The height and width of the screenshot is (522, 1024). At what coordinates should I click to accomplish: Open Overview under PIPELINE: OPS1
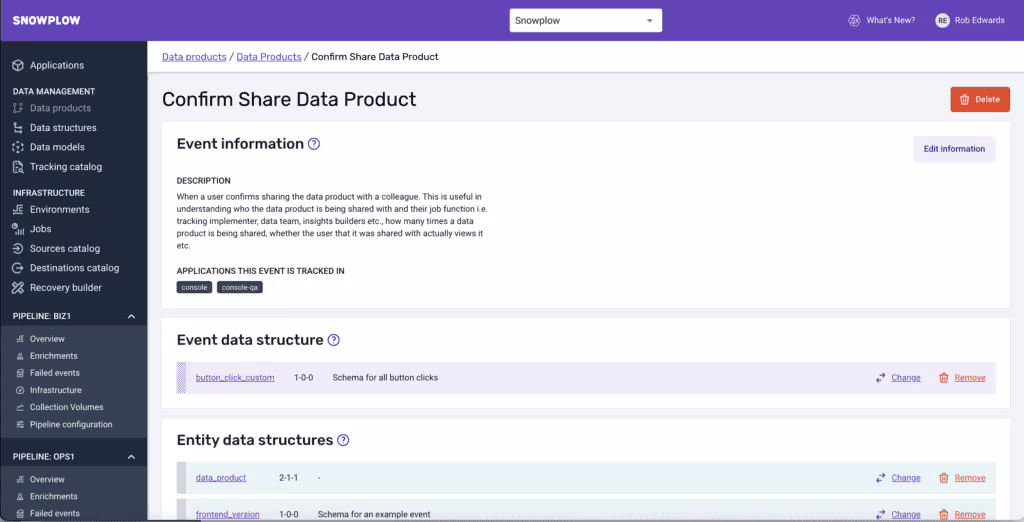click(47, 480)
